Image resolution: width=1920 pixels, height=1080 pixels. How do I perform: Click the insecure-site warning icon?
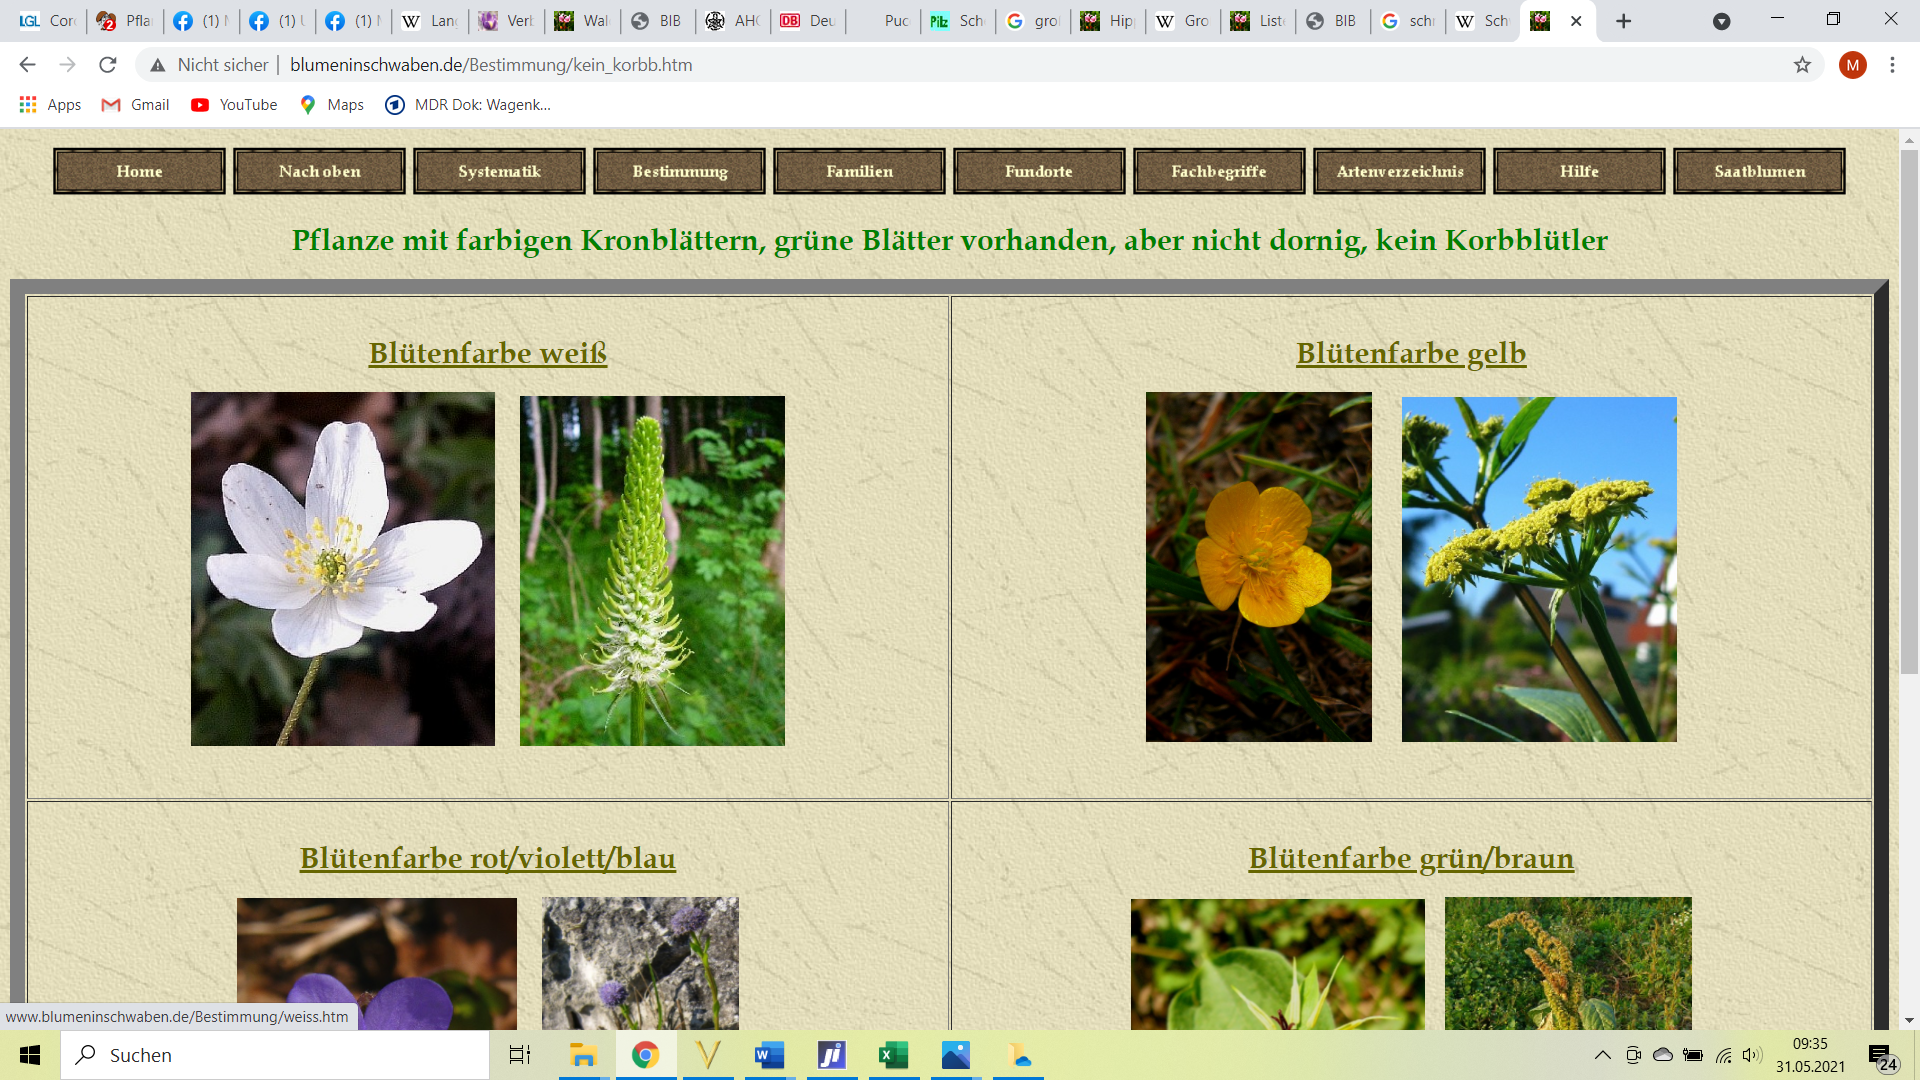[158, 65]
